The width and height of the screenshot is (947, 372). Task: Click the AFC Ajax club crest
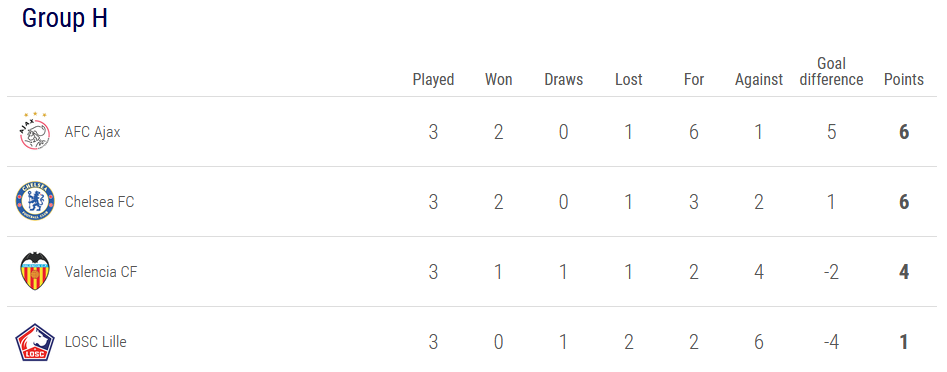(x=35, y=131)
